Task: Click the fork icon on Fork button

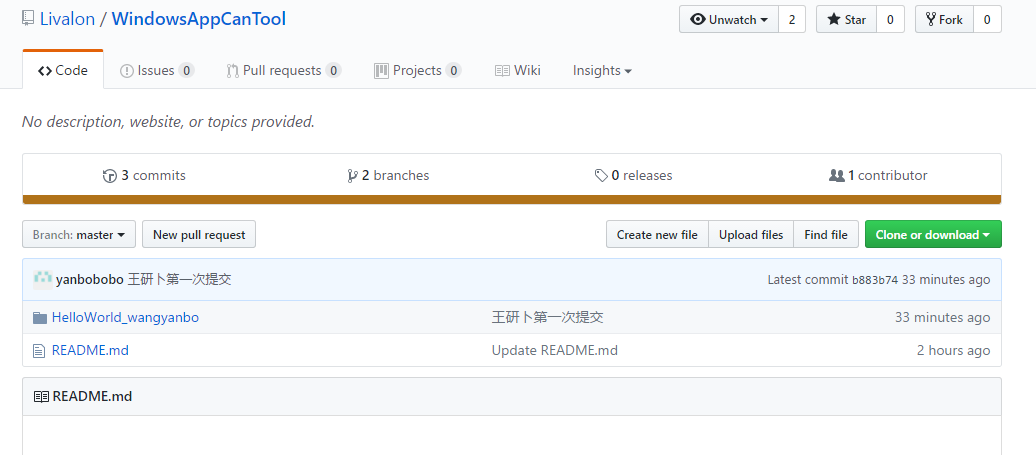Action: coord(932,19)
